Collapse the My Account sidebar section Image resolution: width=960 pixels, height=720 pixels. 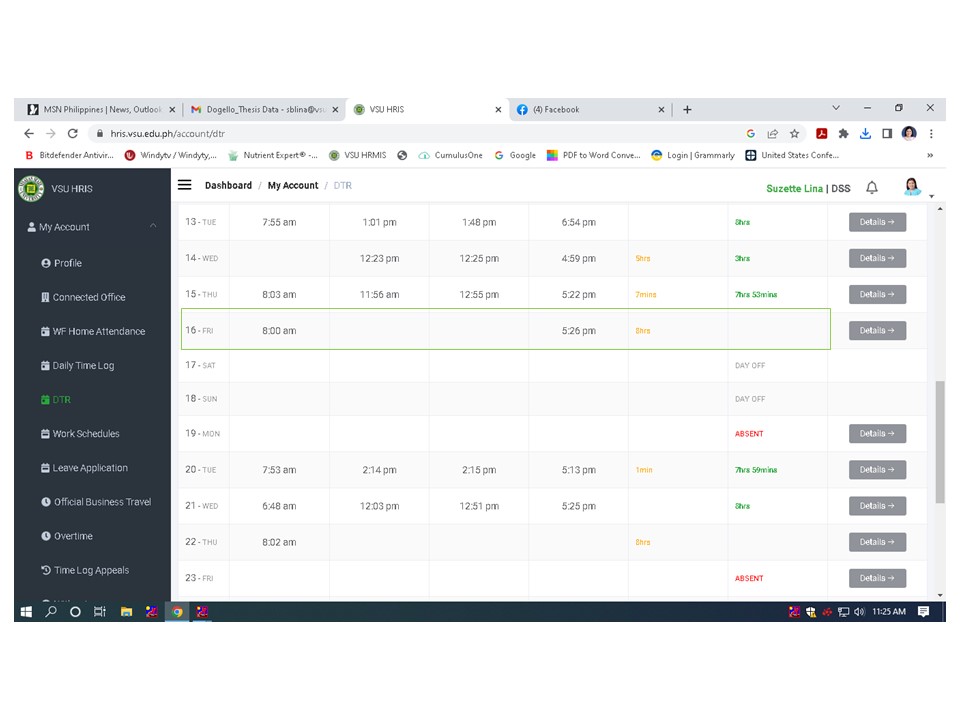click(x=153, y=227)
